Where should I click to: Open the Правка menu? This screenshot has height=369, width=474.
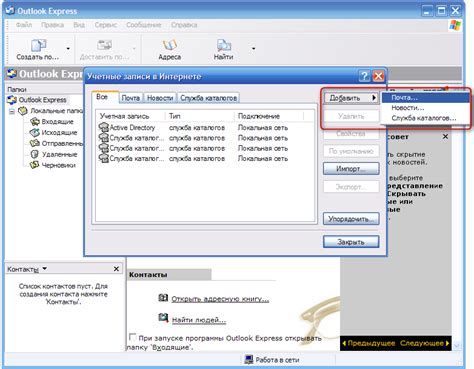pos(52,25)
